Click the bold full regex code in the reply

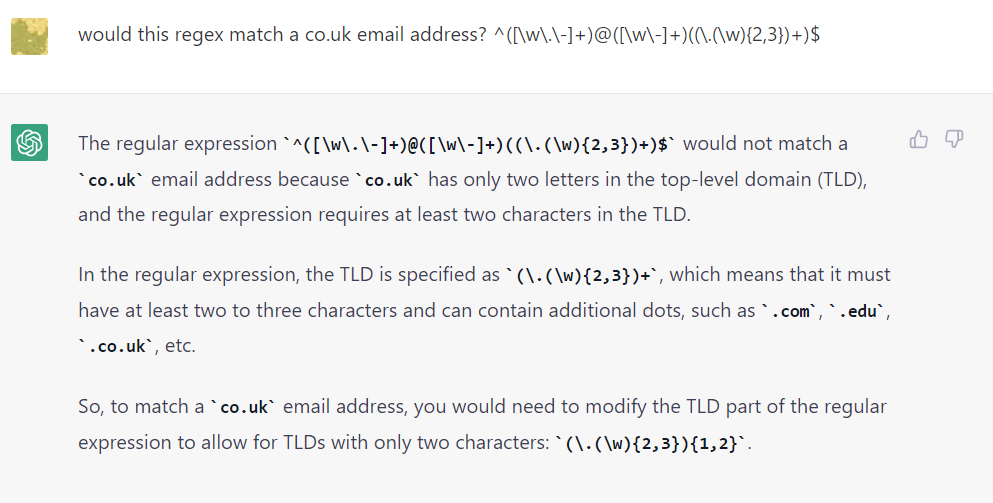pyautogui.click(x=480, y=144)
